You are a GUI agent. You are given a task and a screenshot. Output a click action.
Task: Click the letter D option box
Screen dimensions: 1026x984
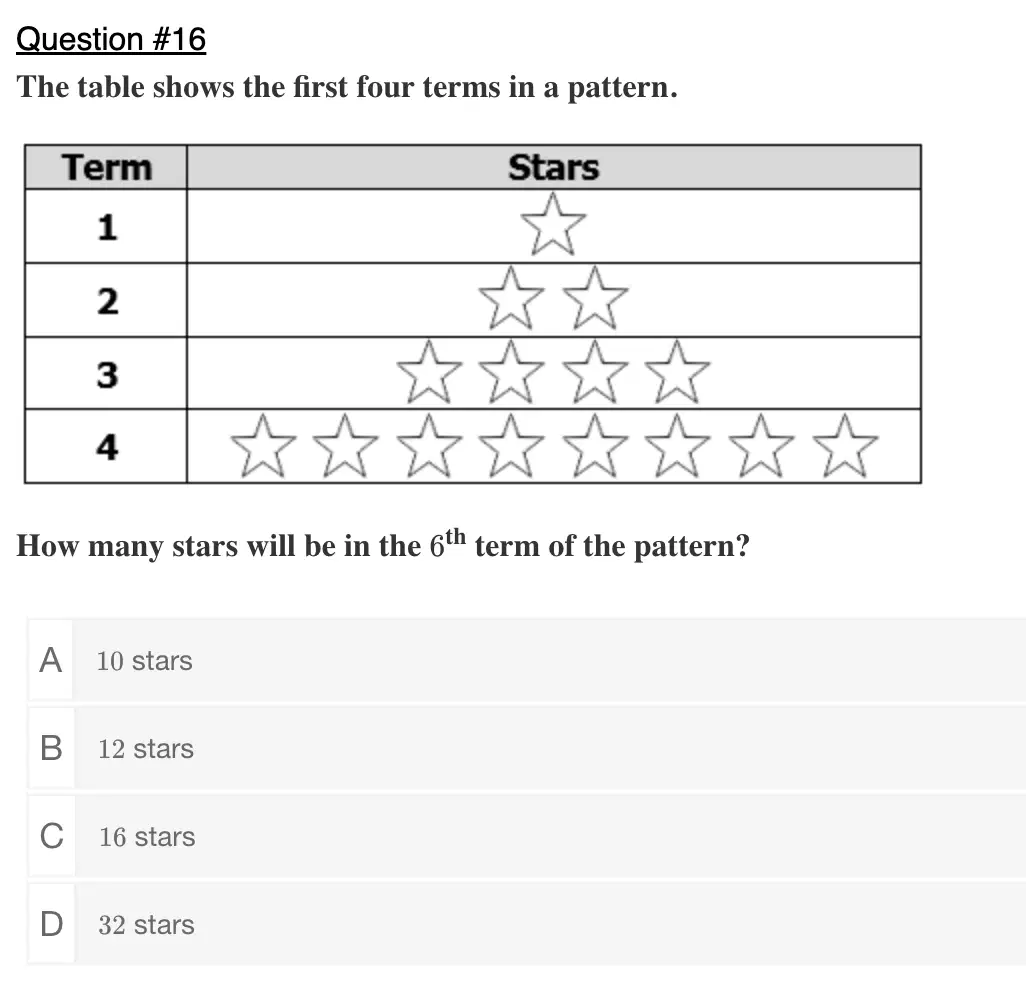coord(51,924)
